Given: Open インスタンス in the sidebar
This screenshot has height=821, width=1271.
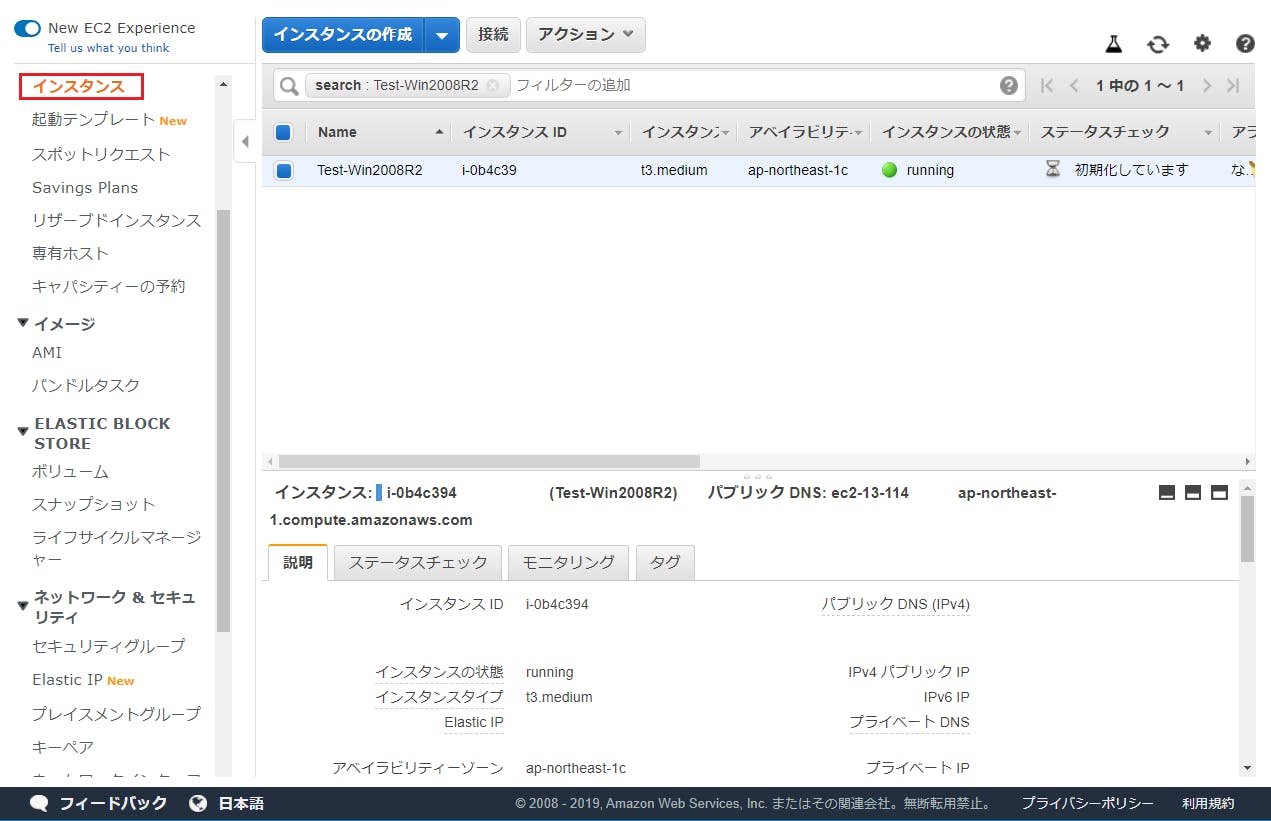Looking at the screenshot, I should point(79,86).
